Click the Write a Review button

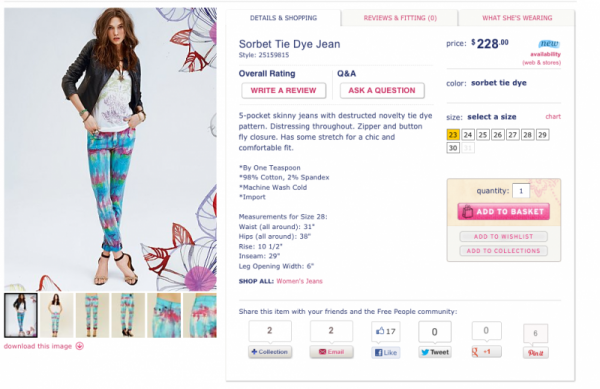coord(284,91)
